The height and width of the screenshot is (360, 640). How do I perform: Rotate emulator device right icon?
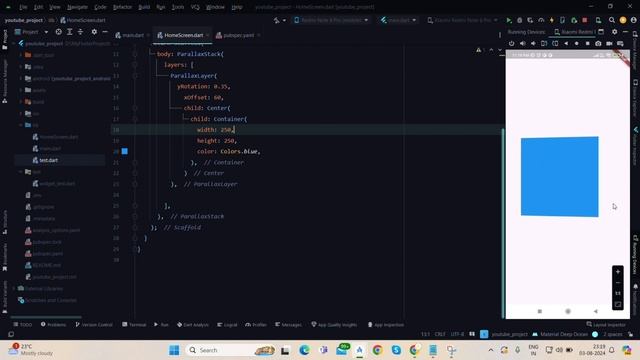555,43
